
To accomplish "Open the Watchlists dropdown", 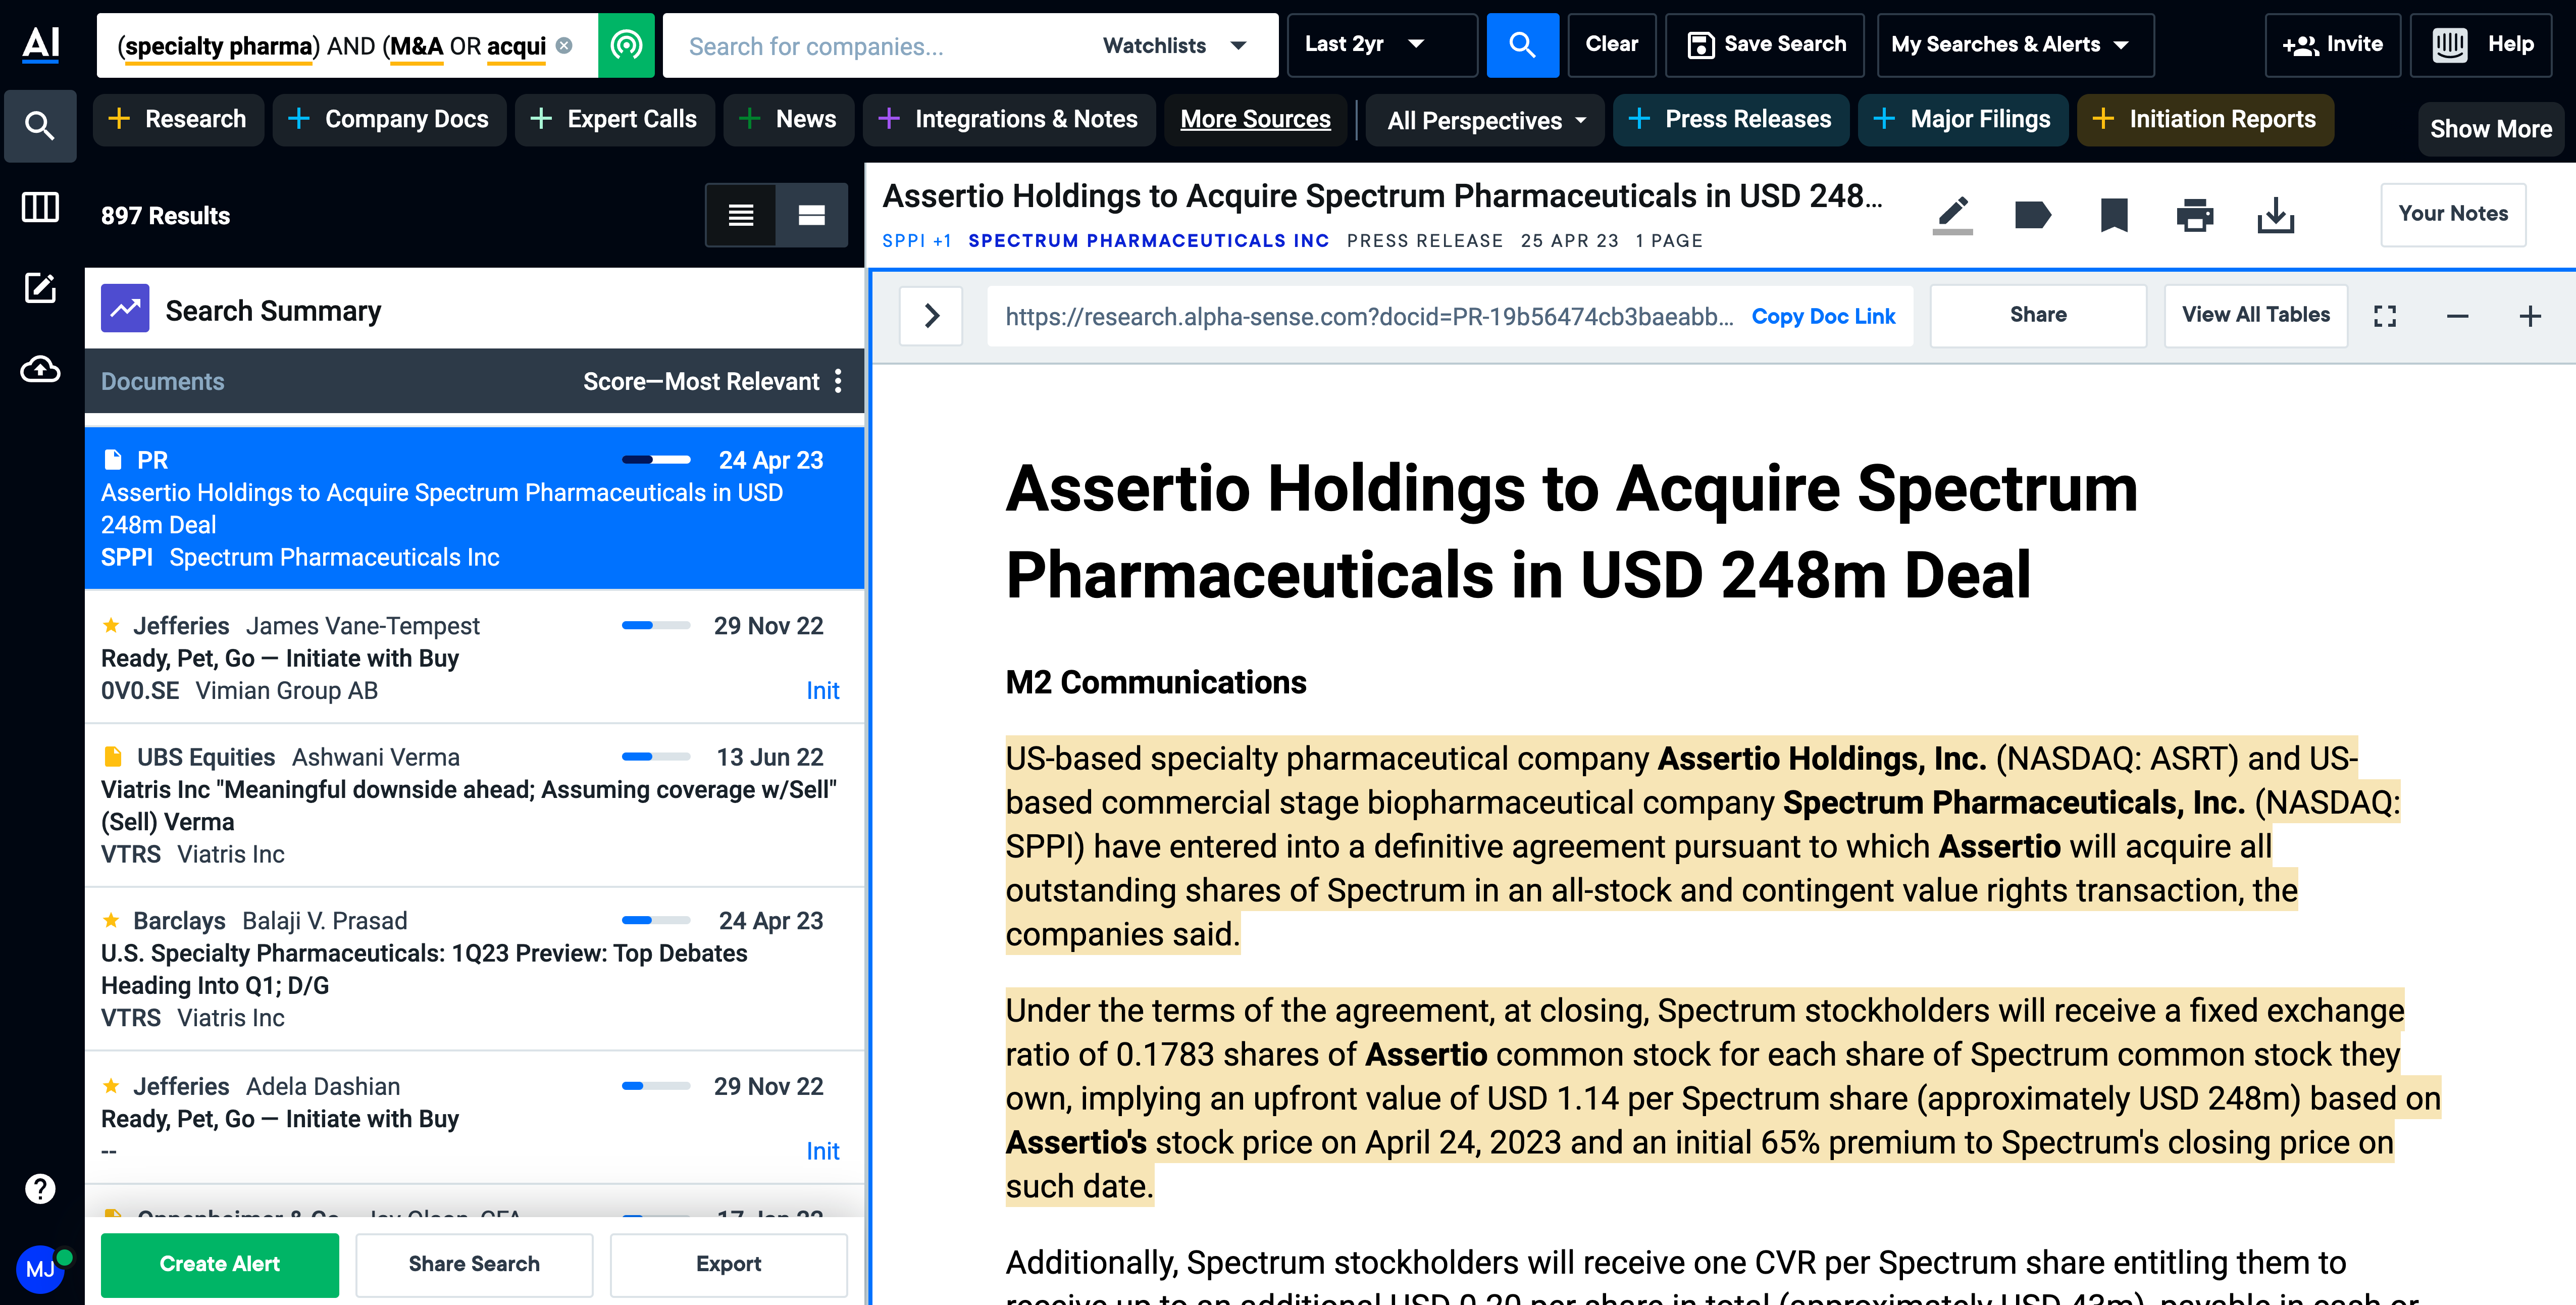I will [1175, 45].
